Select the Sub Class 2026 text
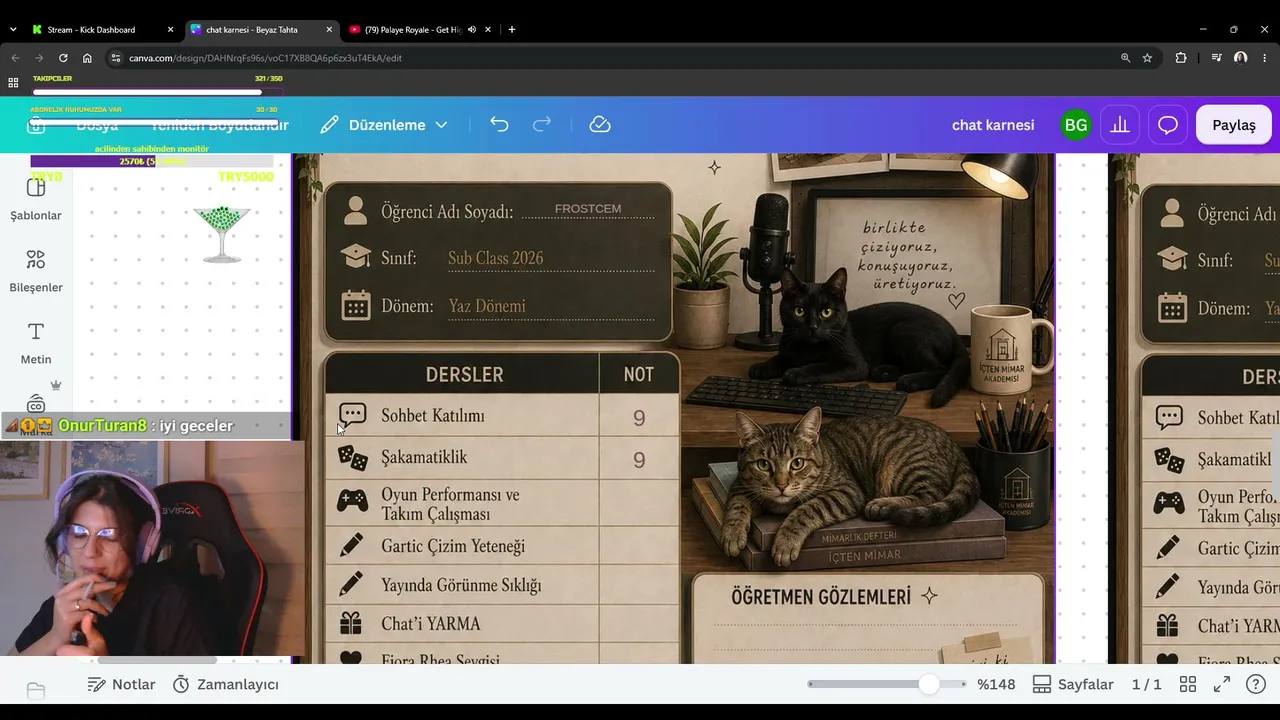Image resolution: width=1280 pixels, height=720 pixels. (x=496, y=258)
